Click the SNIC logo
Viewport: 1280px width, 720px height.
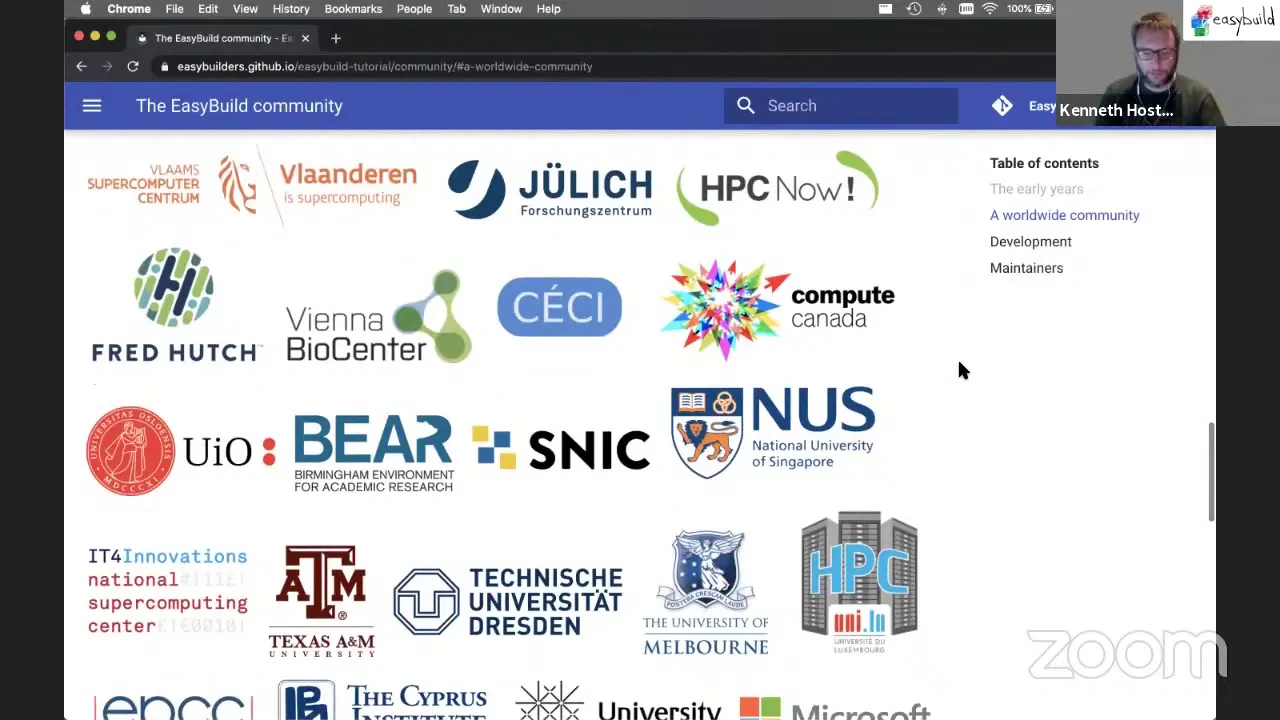[x=561, y=449]
